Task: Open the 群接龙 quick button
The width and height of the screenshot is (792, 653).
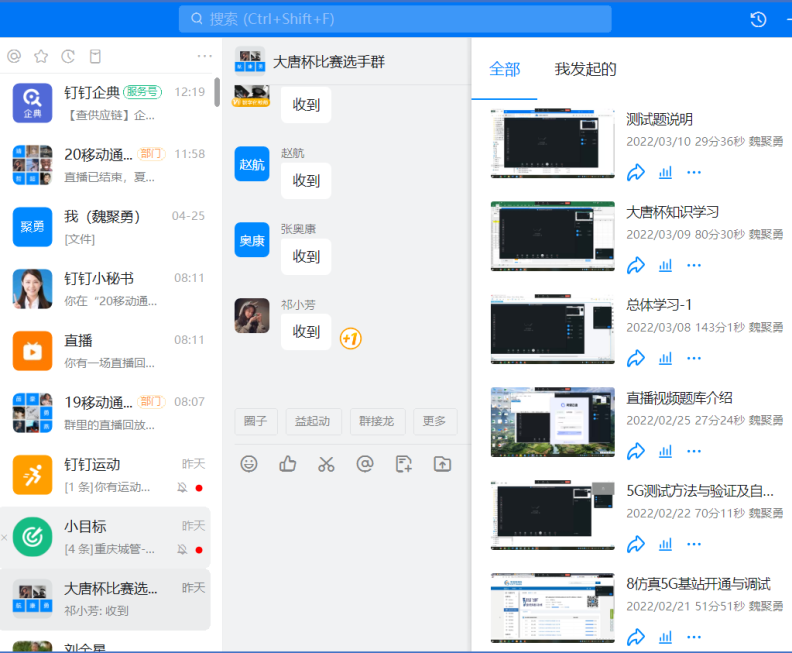Action: point(377,421)
